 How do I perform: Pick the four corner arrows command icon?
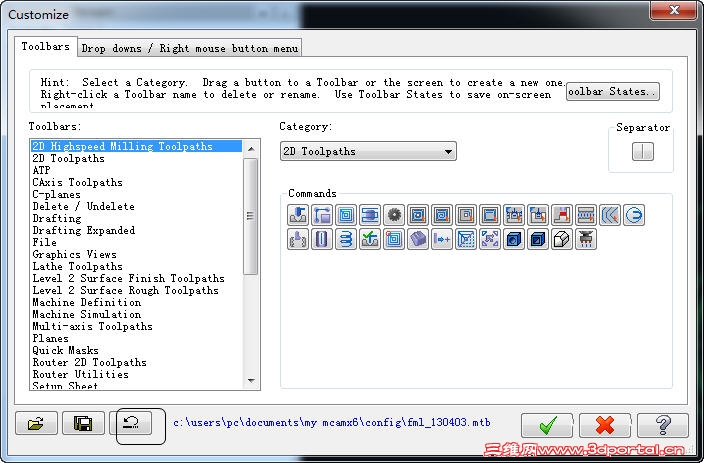click(x=490, y=239)
